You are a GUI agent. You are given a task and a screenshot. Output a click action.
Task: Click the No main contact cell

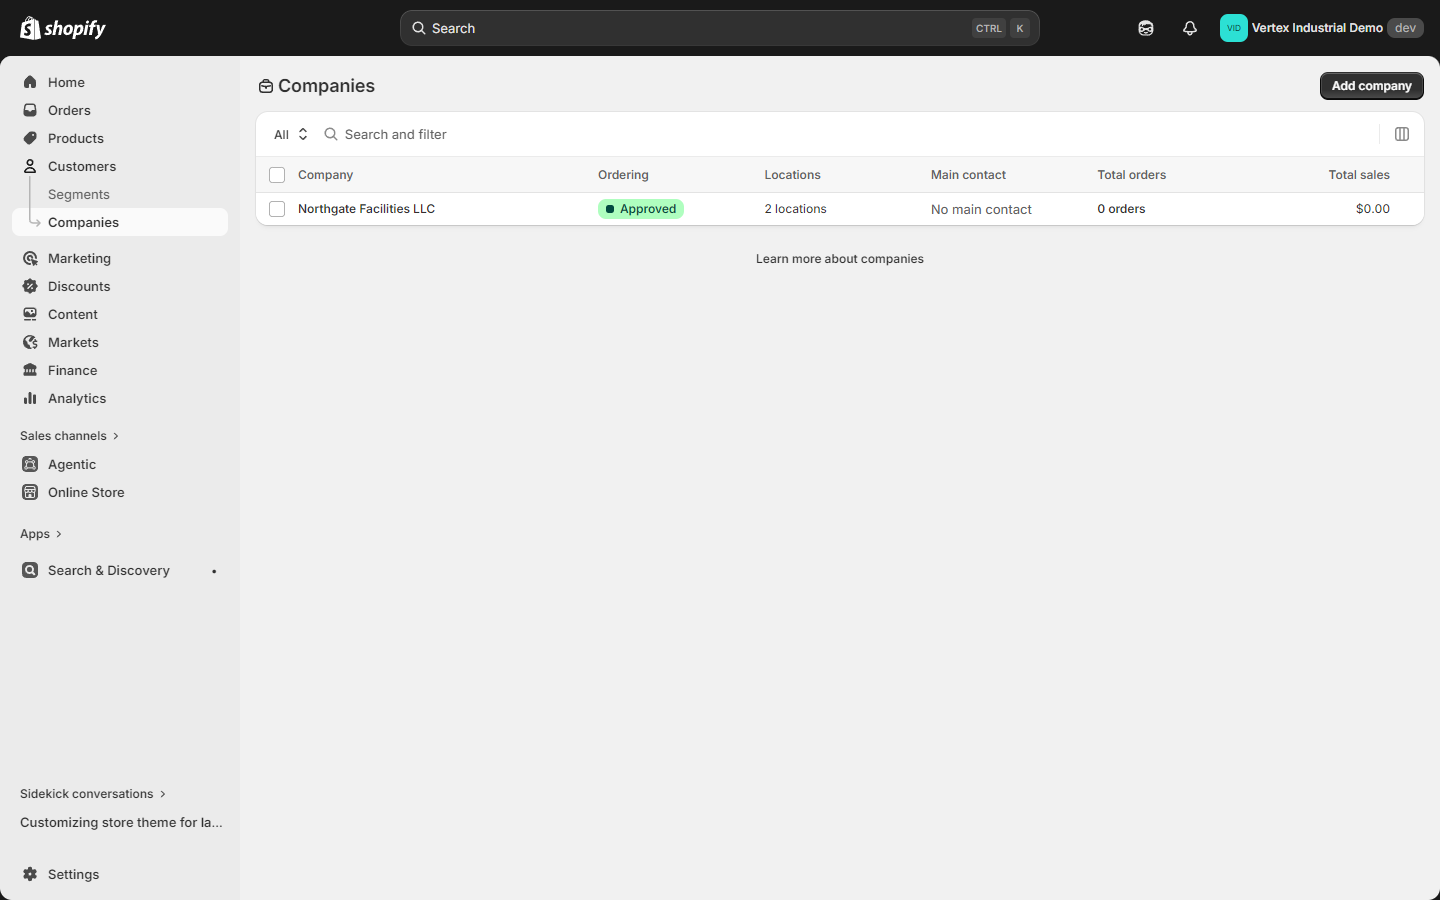(981, 210)
